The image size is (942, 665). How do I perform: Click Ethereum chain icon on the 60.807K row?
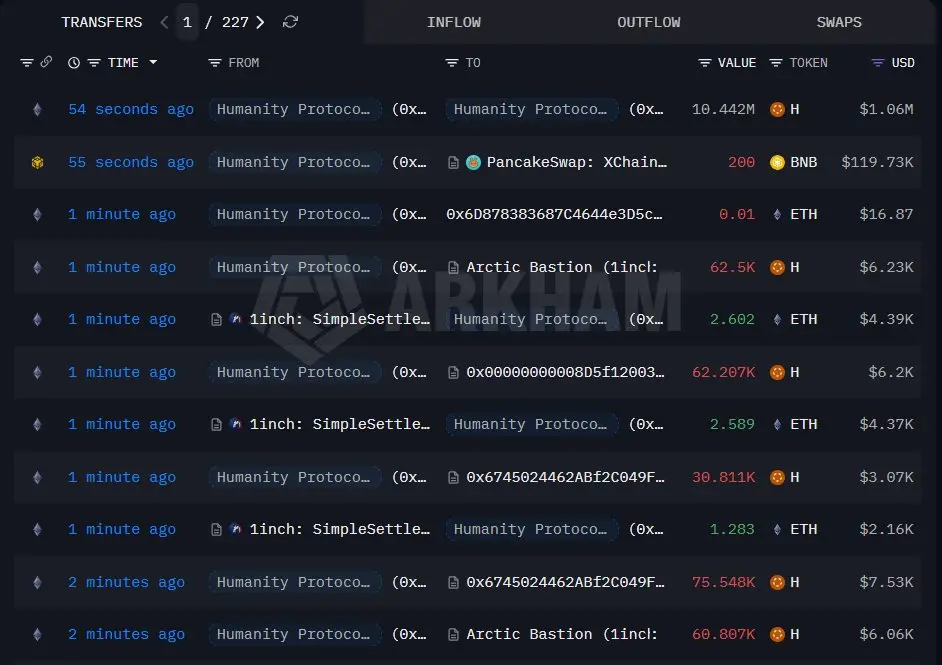[x=37, y=634]
